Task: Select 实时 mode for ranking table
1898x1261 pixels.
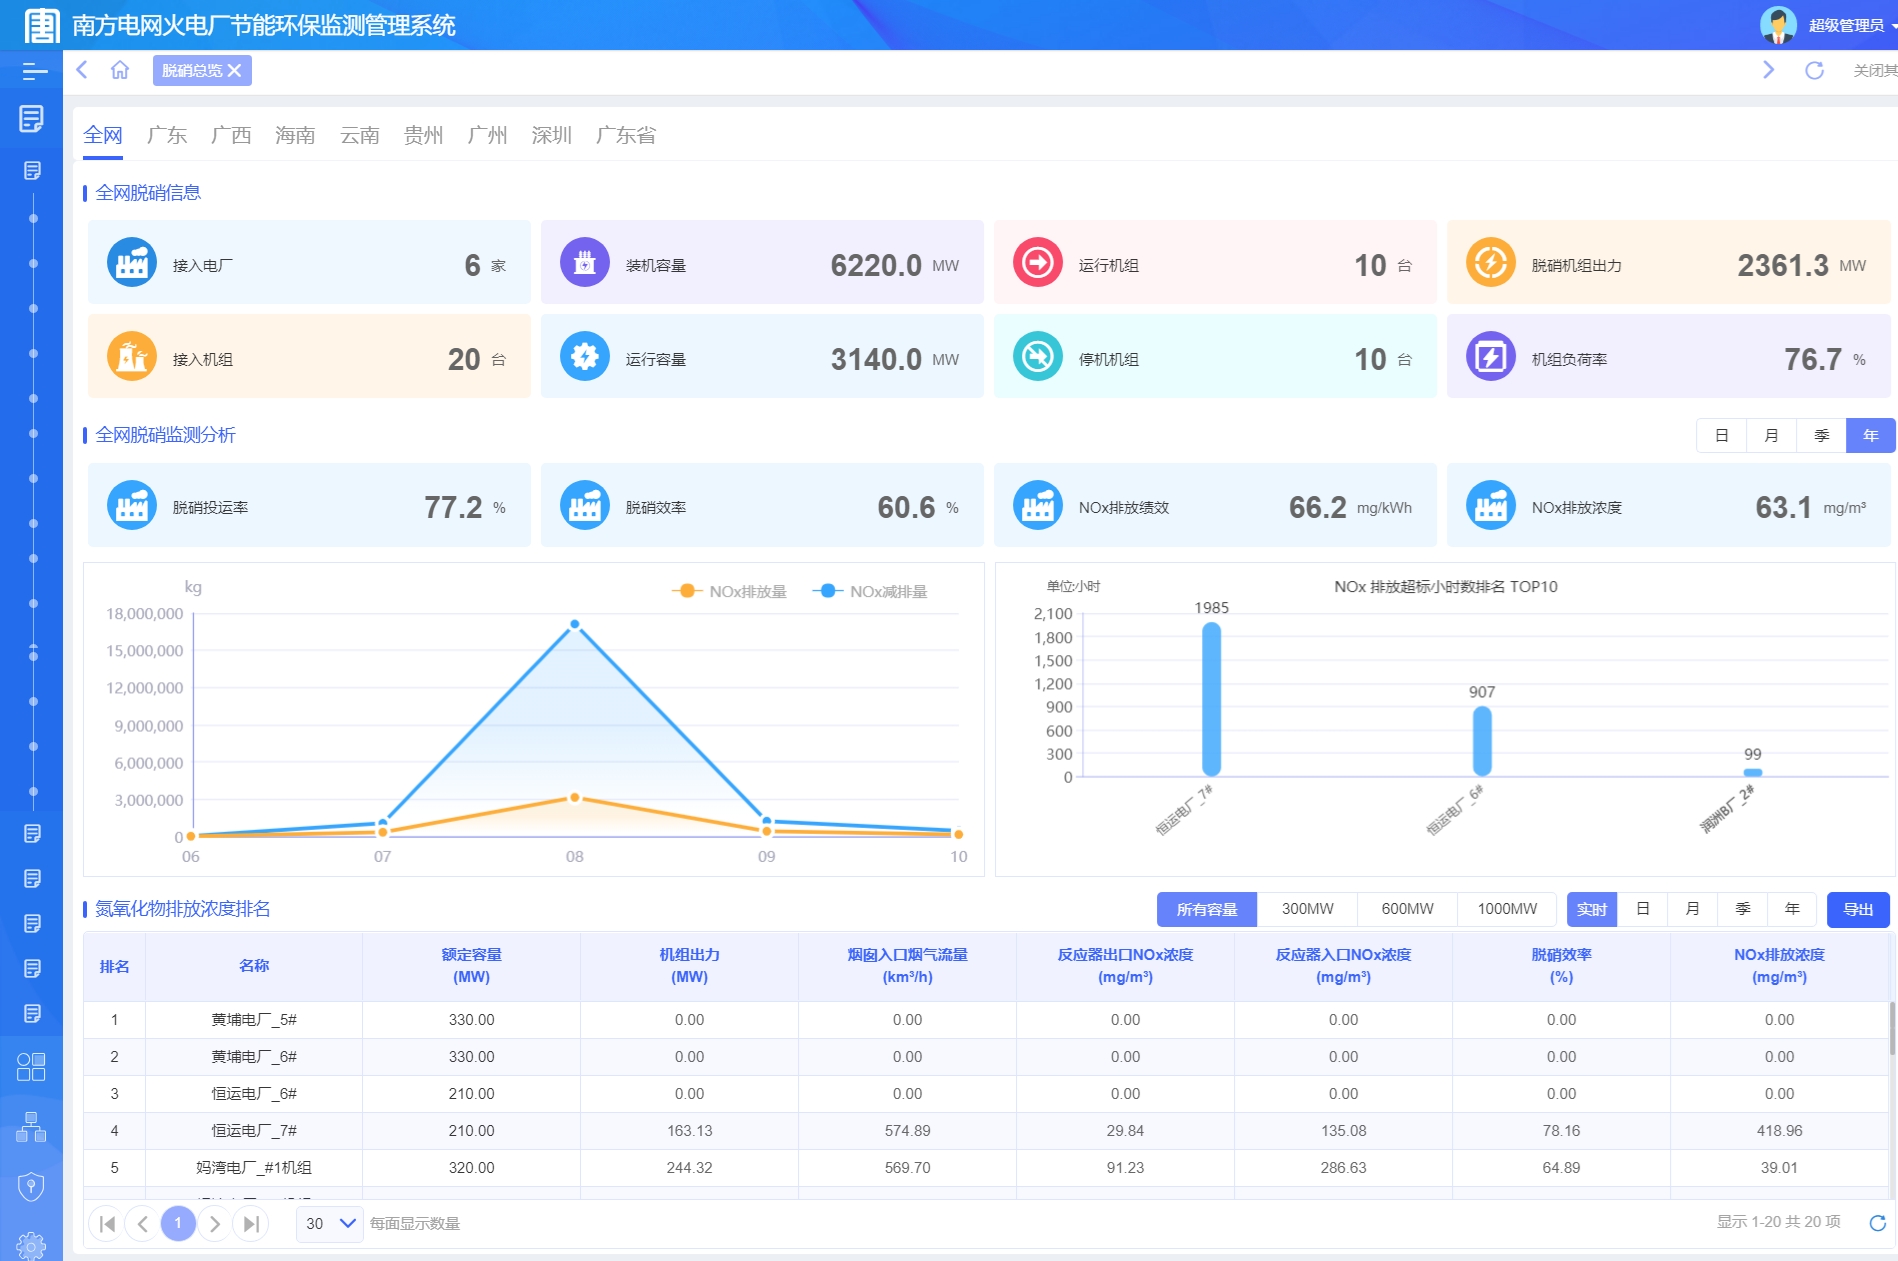Action: pos(1592,909)
